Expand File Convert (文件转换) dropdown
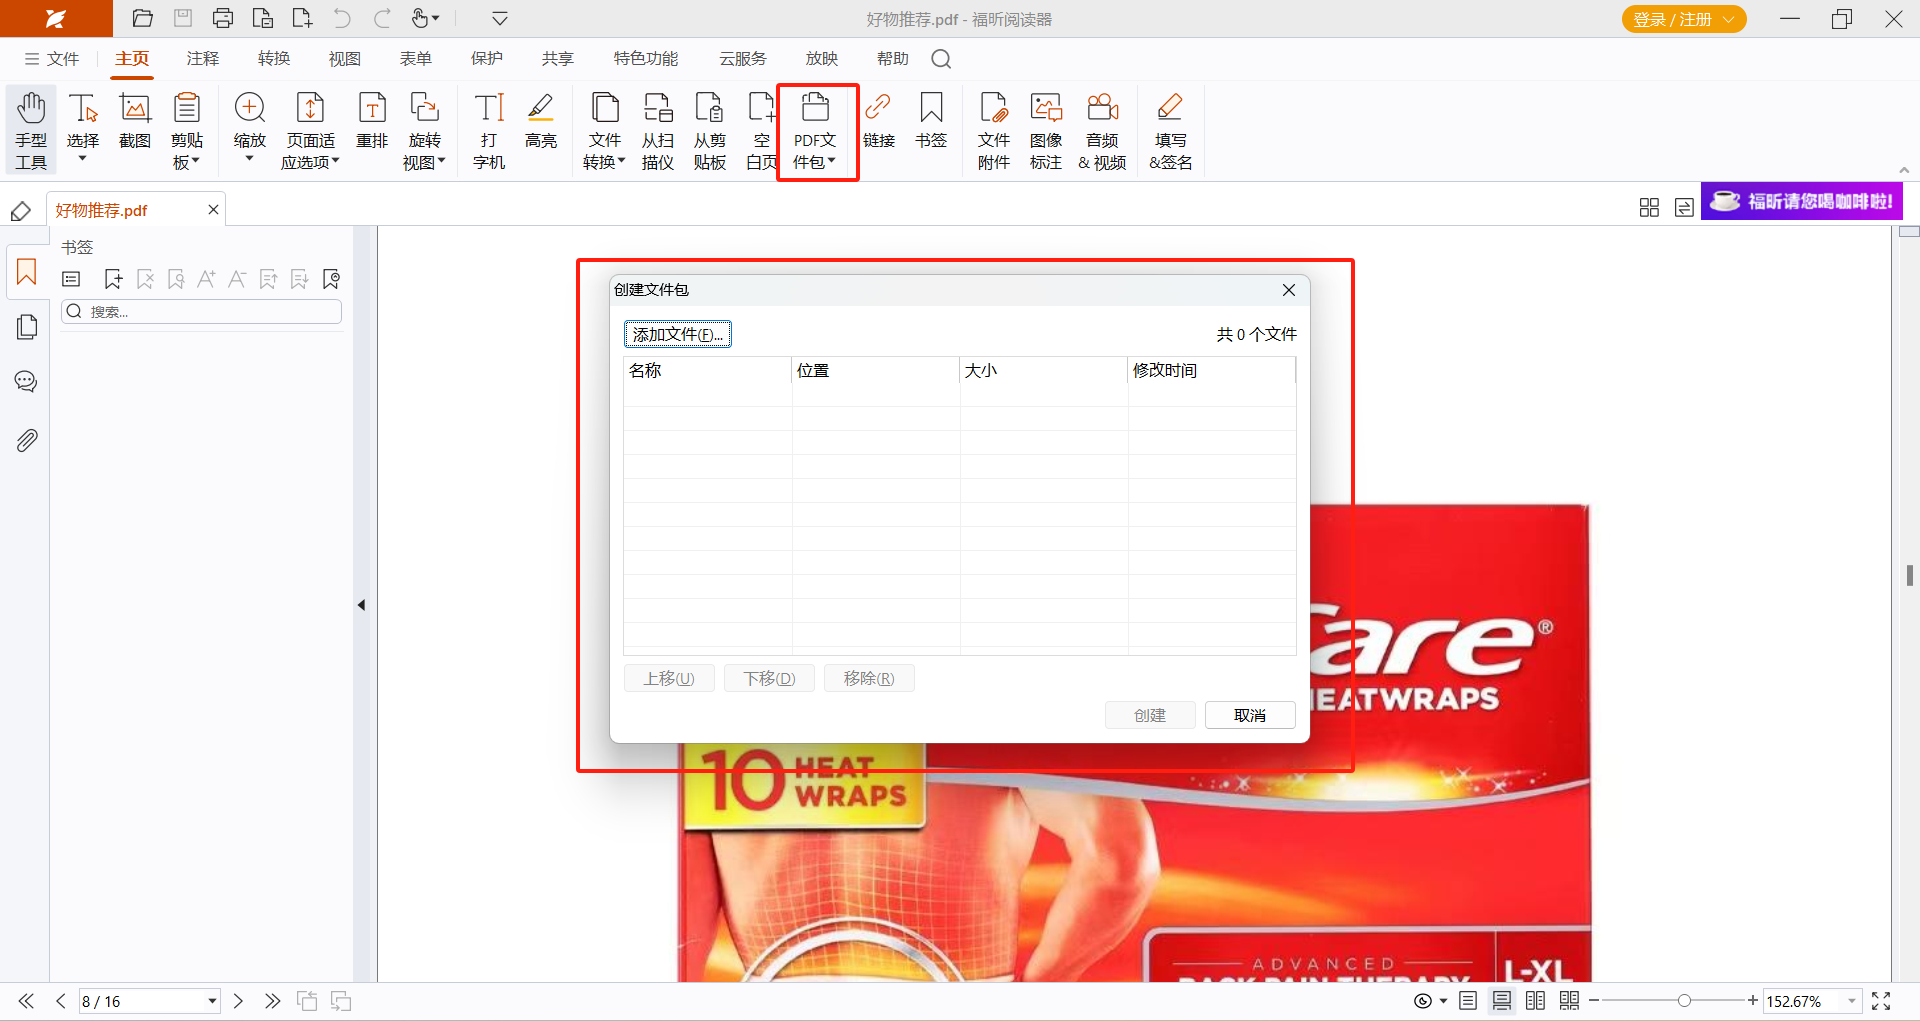Image resolution: width=1920 pixels, height=1021 pixels. 621,160
